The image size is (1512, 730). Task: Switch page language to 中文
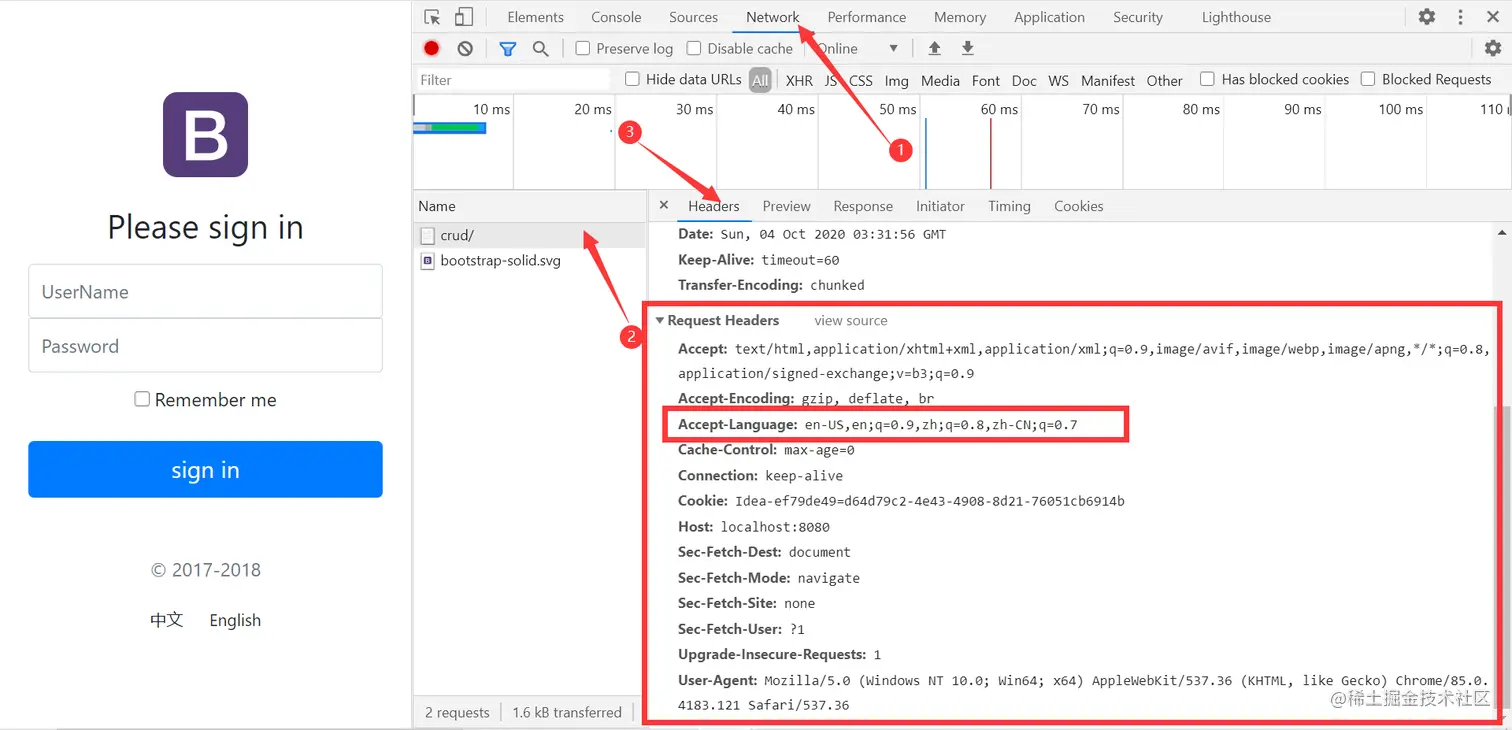pos(167,620)
